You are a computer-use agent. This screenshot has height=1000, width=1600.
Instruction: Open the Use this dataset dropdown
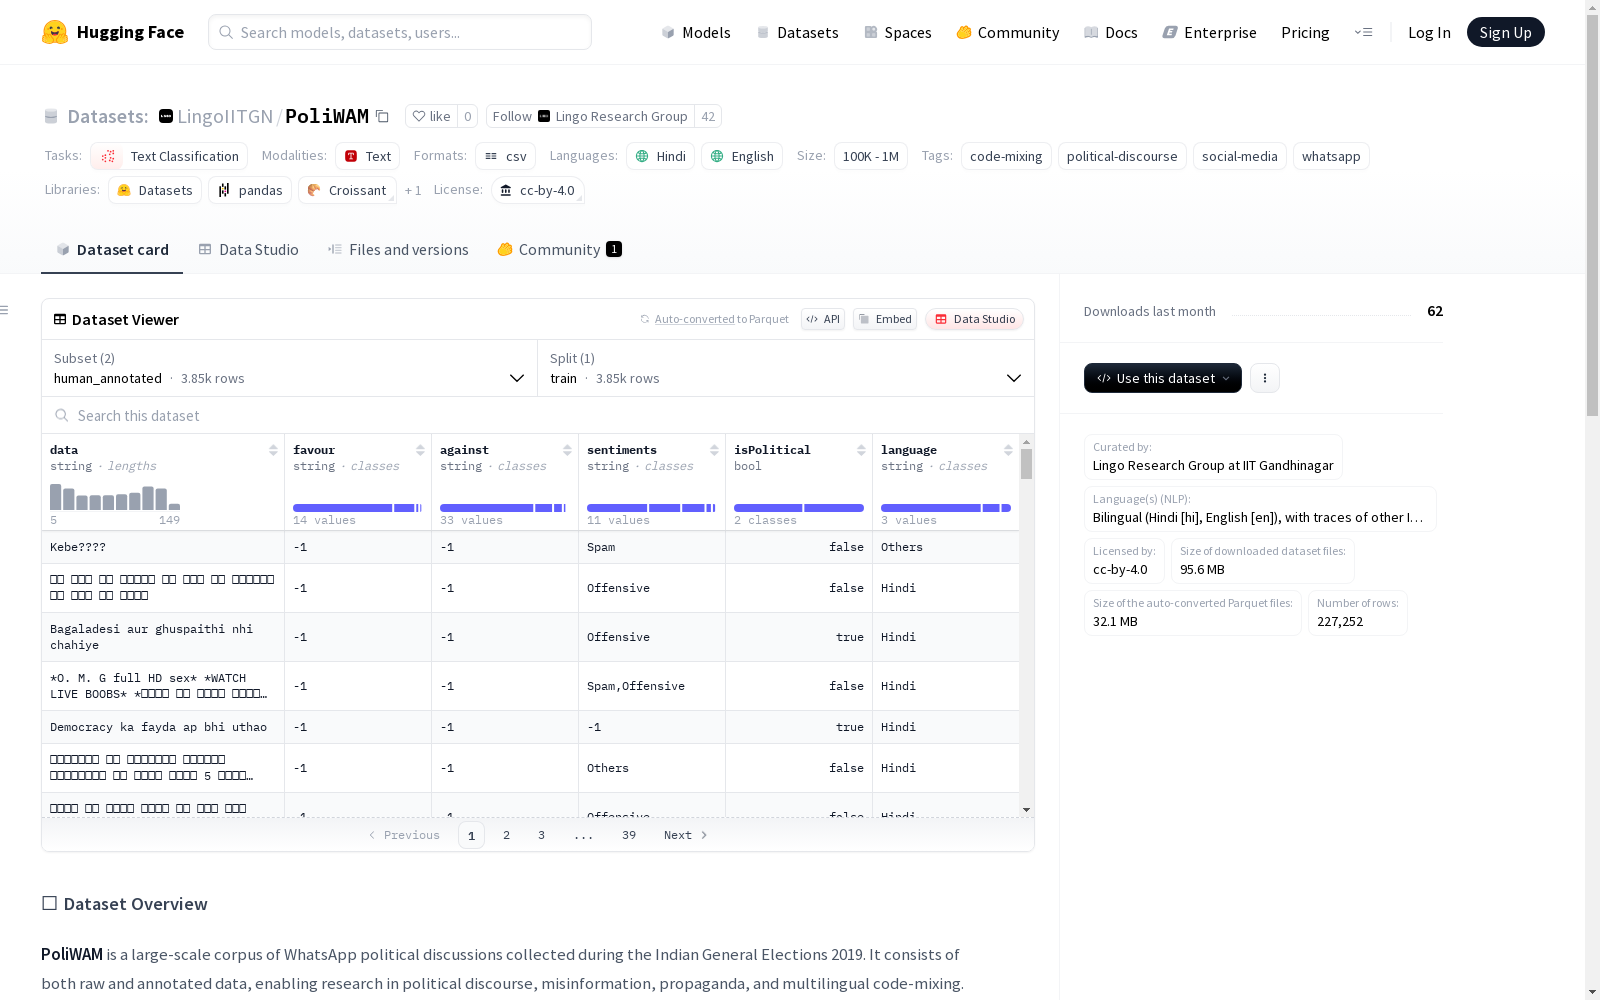tap(1163, 378)
